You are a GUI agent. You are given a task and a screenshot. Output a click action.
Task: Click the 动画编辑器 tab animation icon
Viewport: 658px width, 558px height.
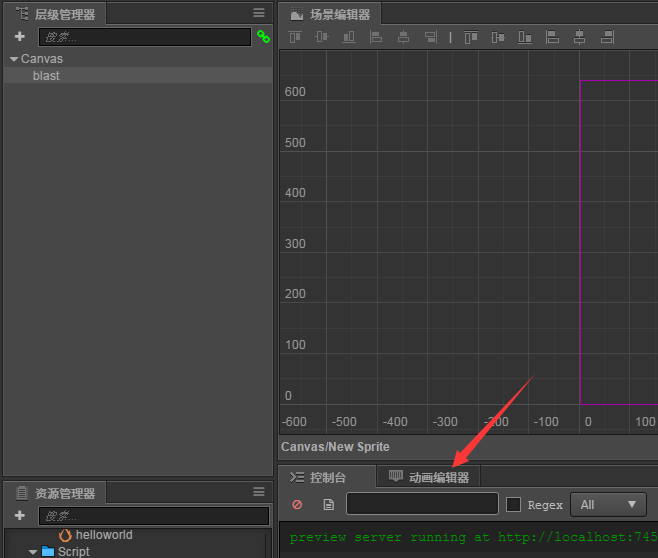(x=395, y=476)
